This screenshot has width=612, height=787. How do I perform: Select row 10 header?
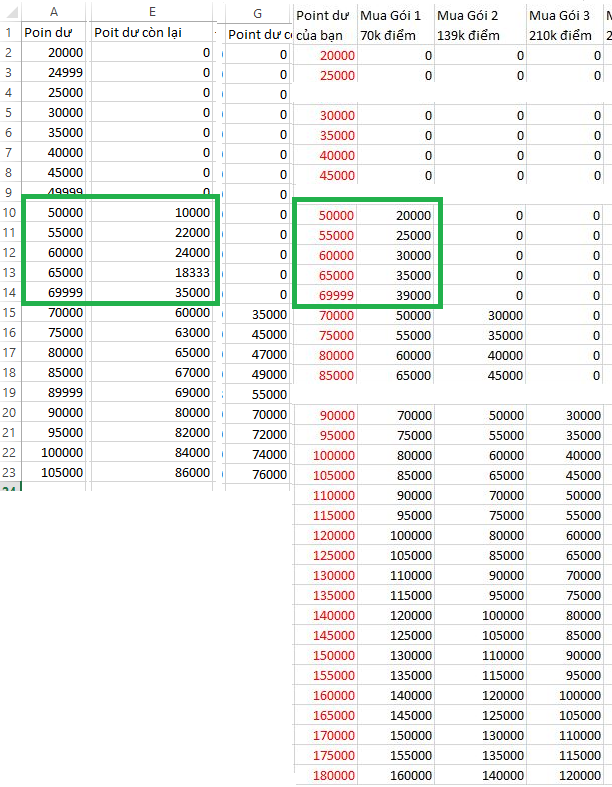9,213
